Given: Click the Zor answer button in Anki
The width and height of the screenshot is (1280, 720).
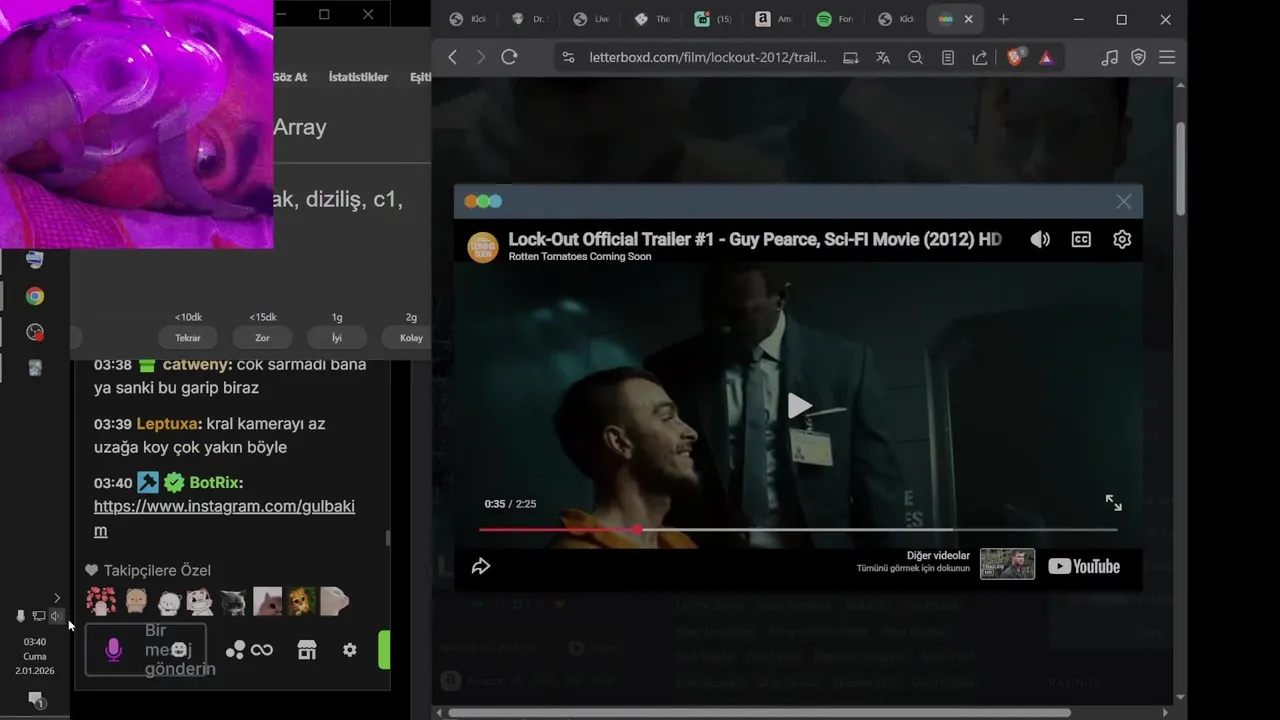Looking at the screenshot, I should pos(262,338).
